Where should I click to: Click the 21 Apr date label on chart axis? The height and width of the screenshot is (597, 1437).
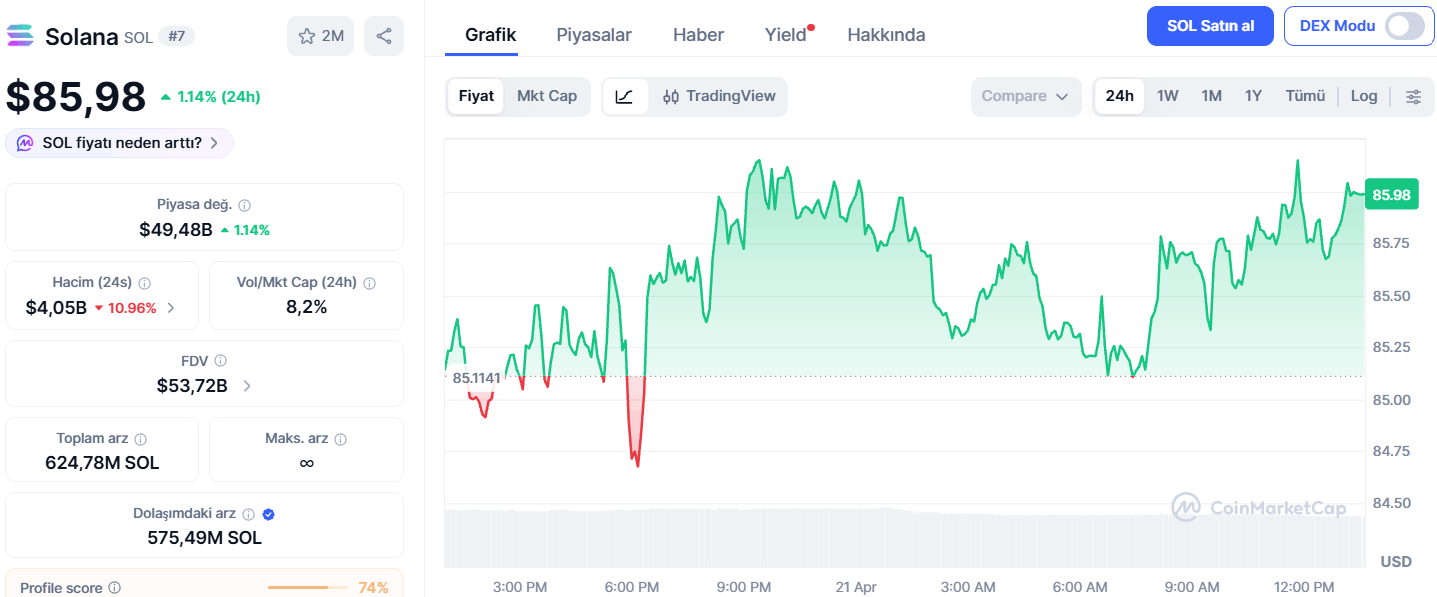856,587
